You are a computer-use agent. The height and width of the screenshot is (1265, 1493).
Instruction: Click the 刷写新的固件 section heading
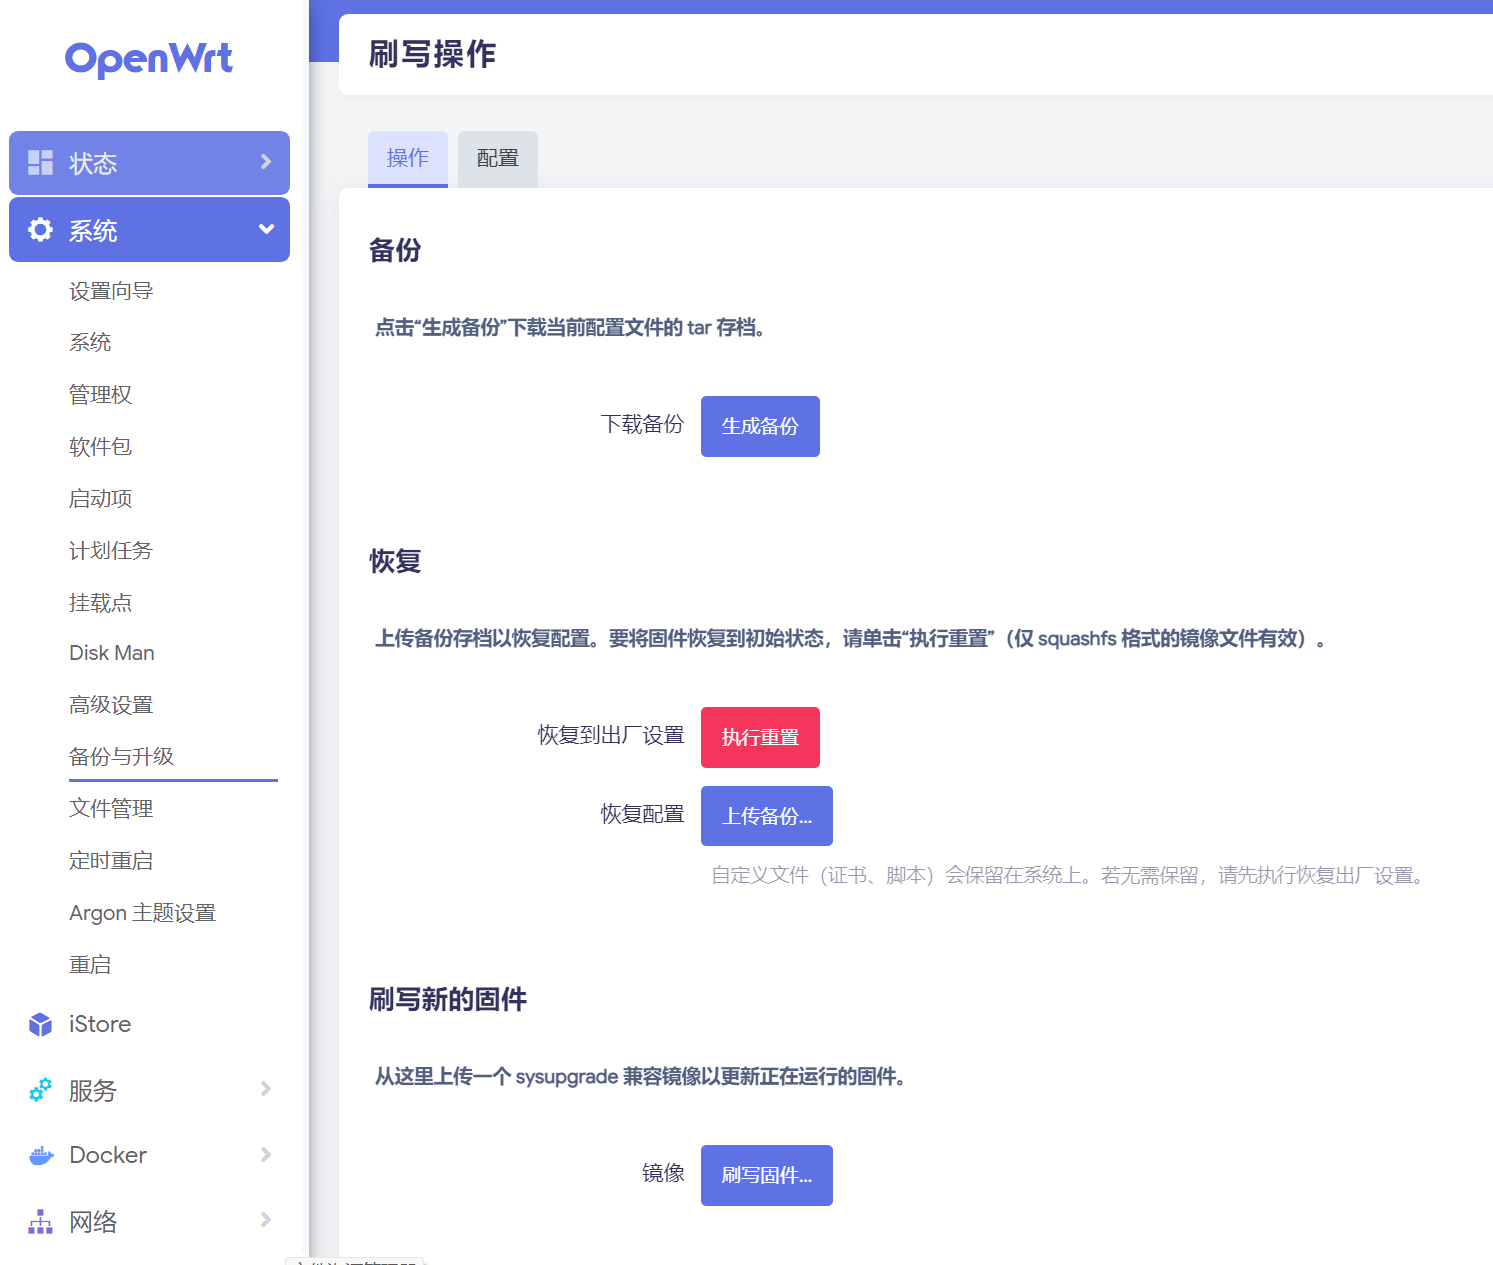(448, 999)
